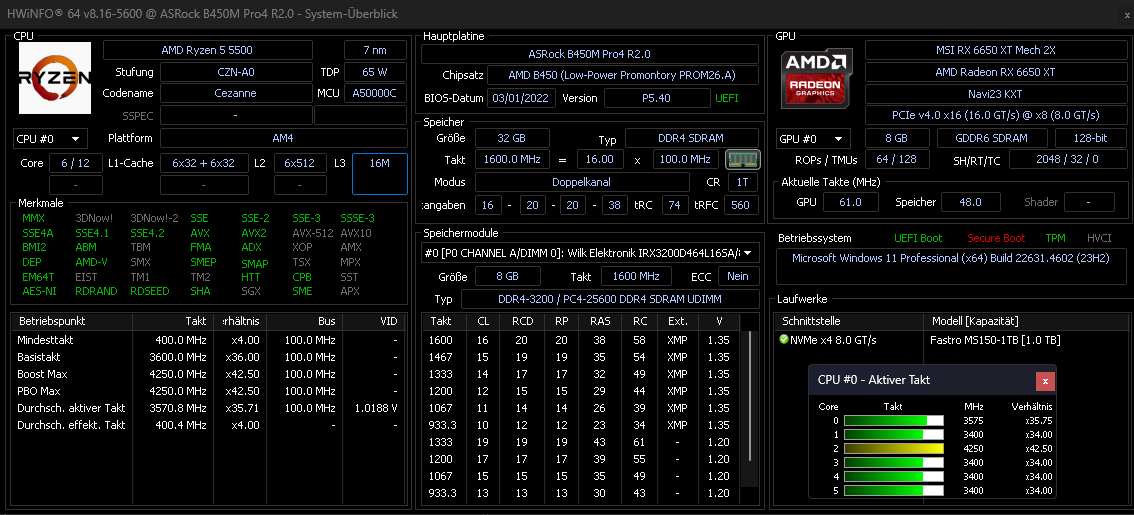The image size is (1134, 515).
Task: Click the 16M L3 cache field
Action: click(x=380, y=174)
